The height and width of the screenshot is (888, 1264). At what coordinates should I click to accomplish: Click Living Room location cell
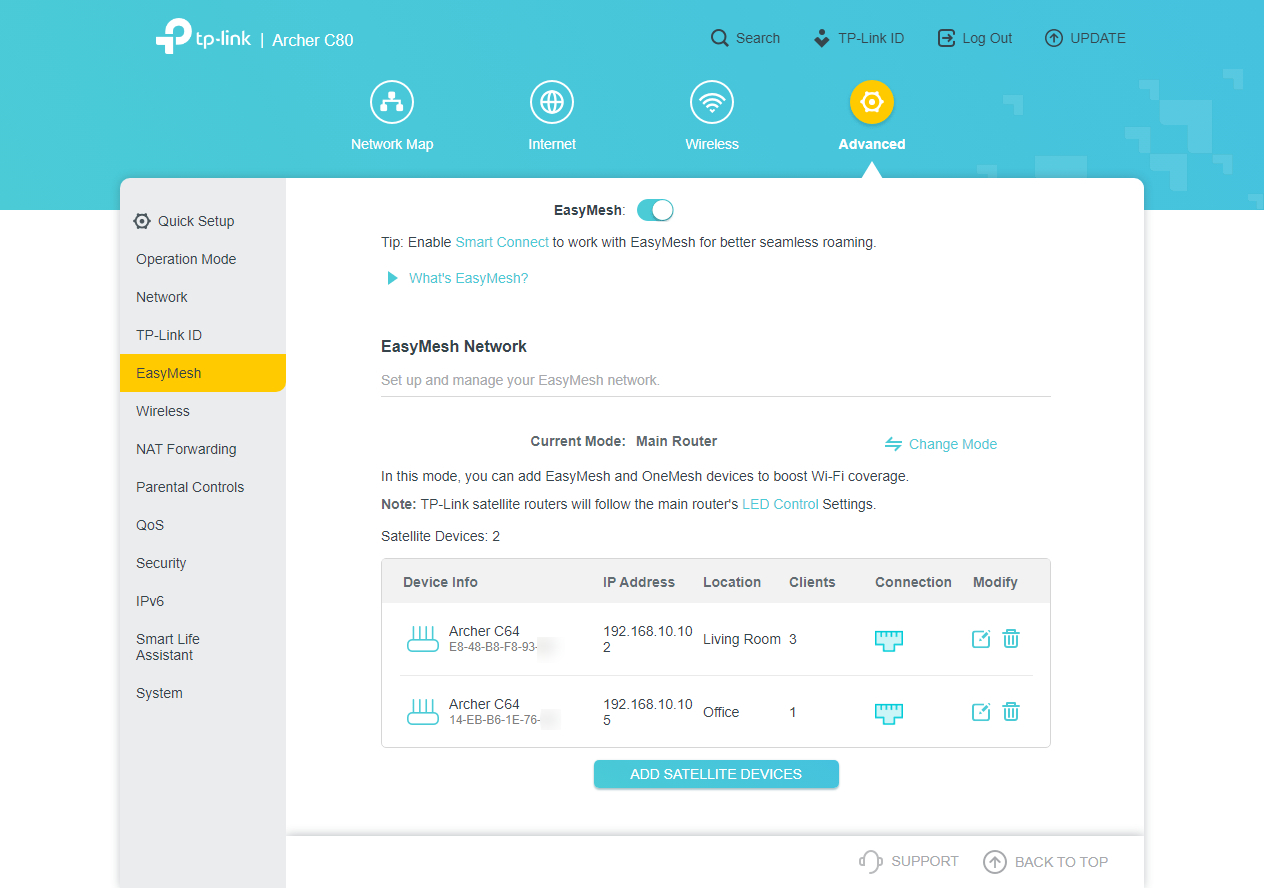742,639
